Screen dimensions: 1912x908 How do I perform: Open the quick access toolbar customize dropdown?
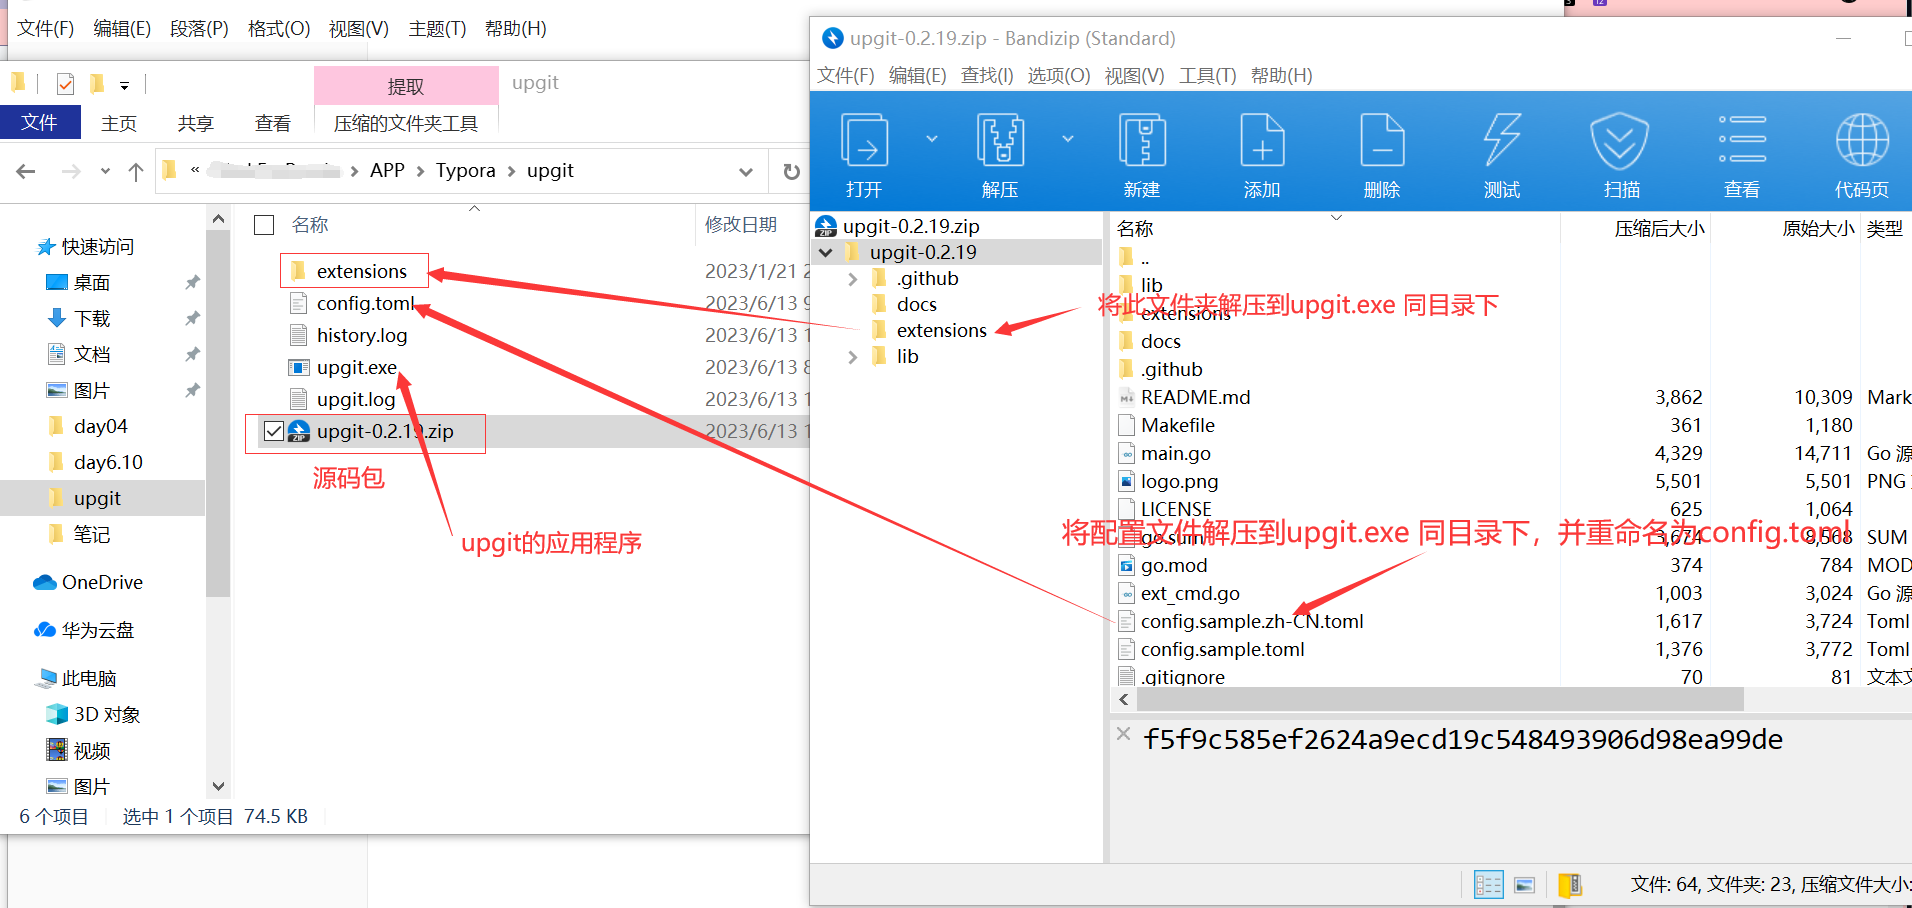pos(124,86)
